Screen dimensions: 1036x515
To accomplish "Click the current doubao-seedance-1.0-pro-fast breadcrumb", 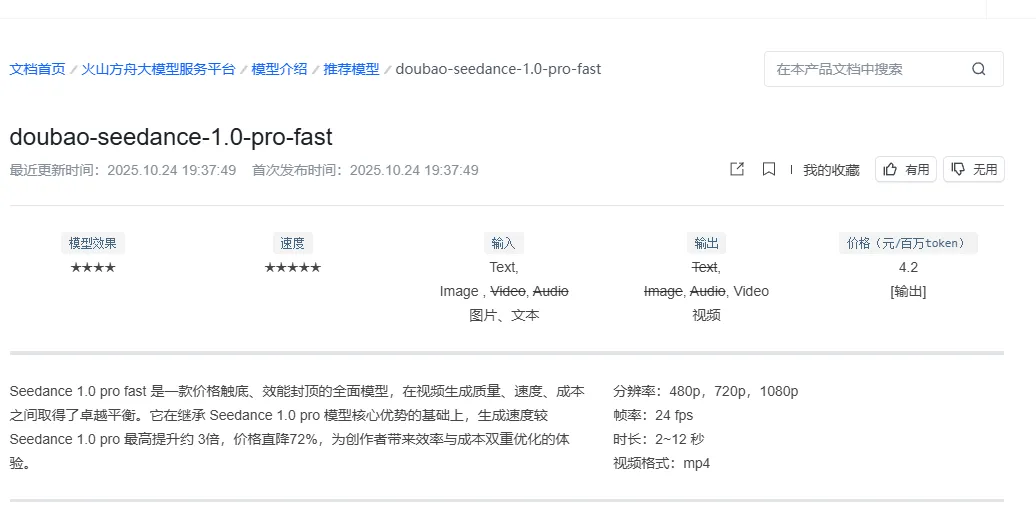I will (498, 69).
